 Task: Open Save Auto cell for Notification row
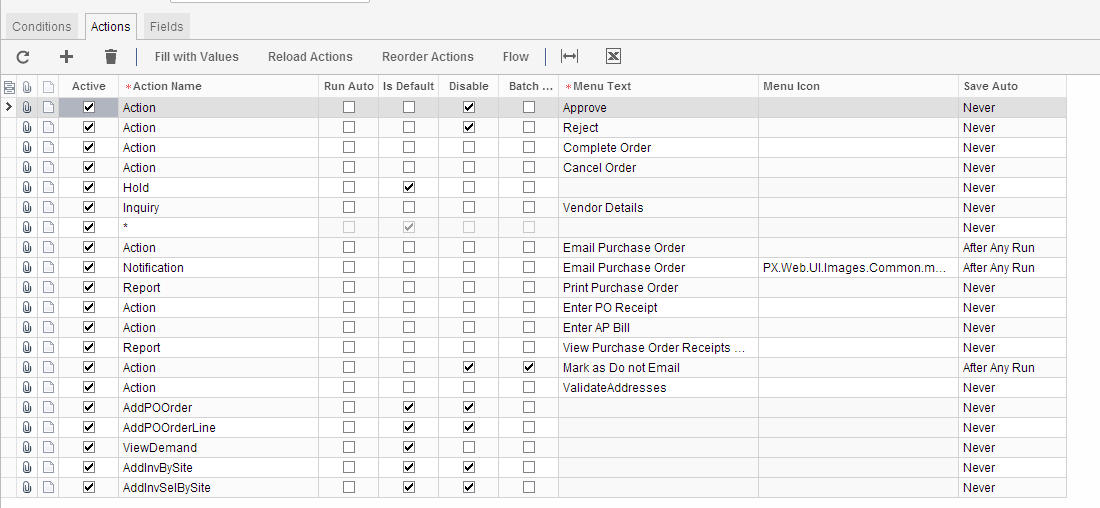[x=1012, y=267]
